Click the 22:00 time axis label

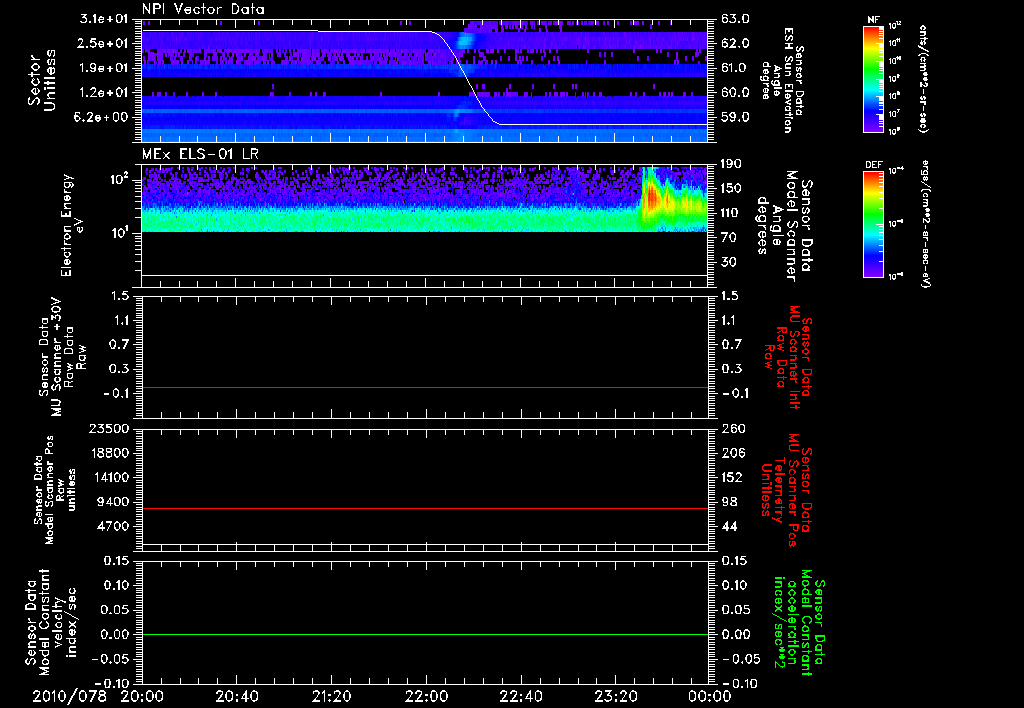coord(426,696)
